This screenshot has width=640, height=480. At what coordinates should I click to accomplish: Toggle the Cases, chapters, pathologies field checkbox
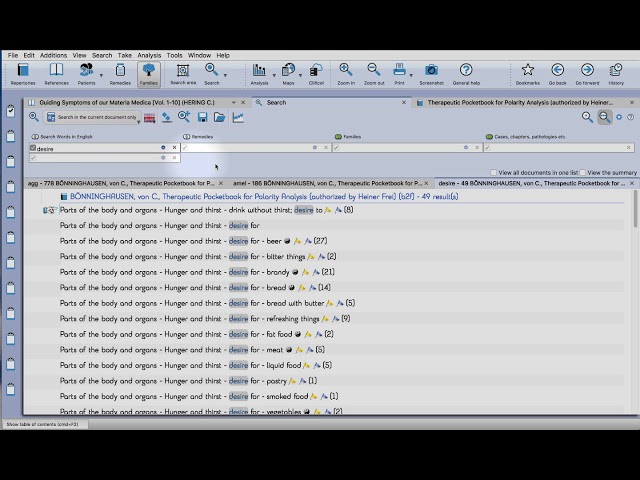(x=487, y=147)
